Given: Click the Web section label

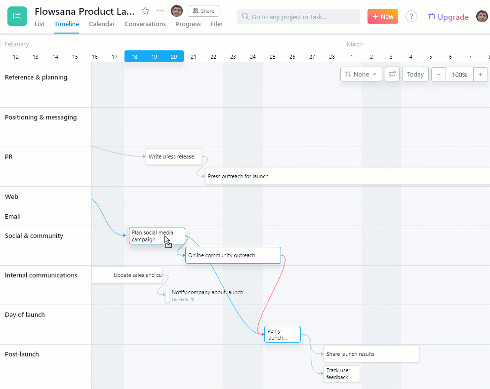Looking at the screenshot, I should [11, 197].
